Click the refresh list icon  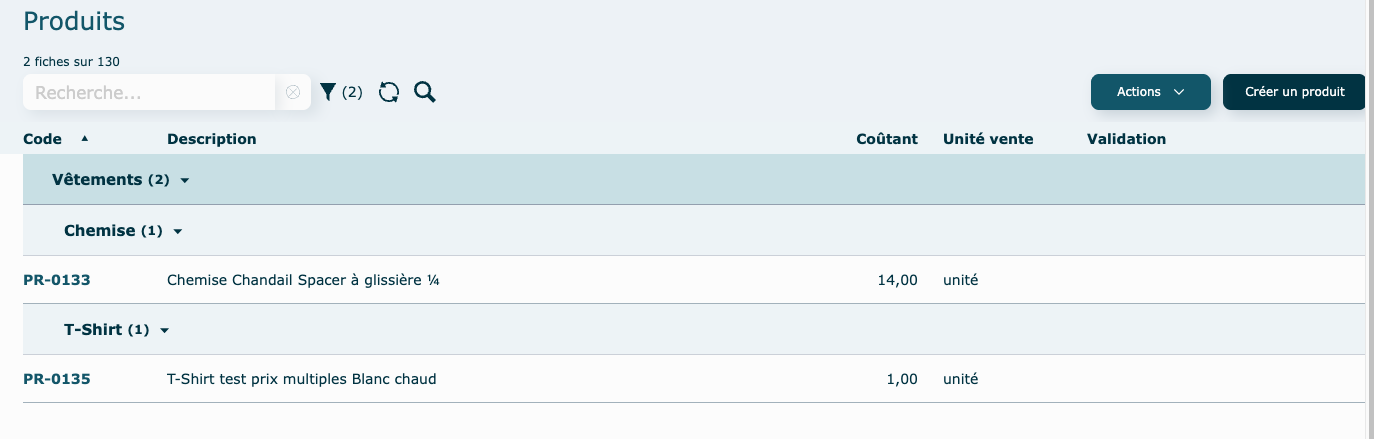389,92
